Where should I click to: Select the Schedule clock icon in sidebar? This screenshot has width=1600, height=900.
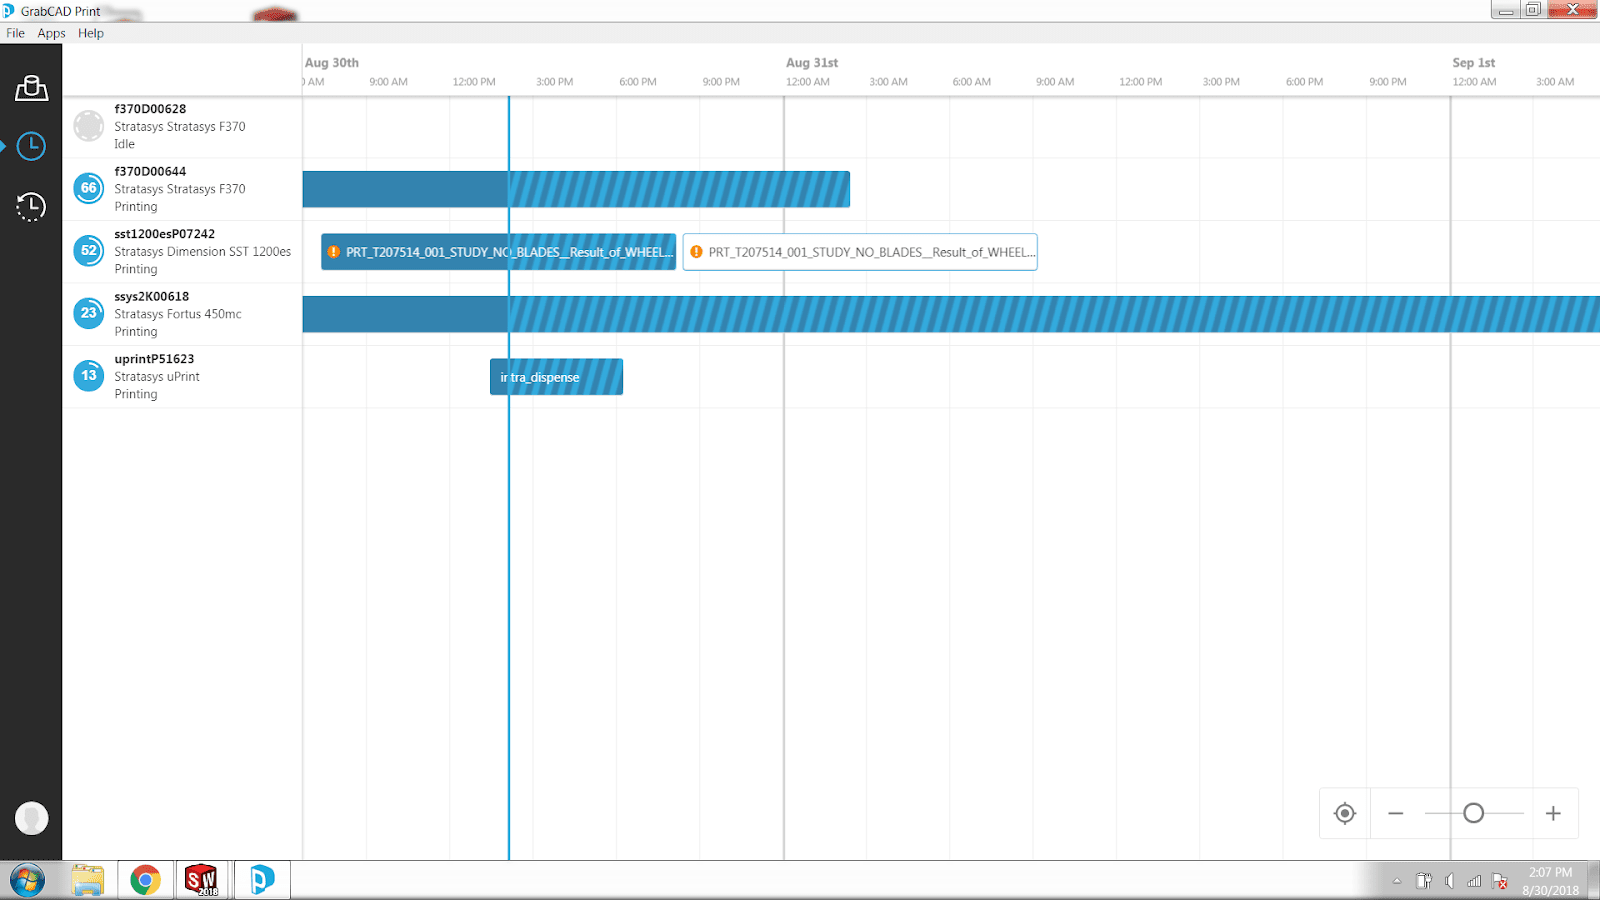31,146
